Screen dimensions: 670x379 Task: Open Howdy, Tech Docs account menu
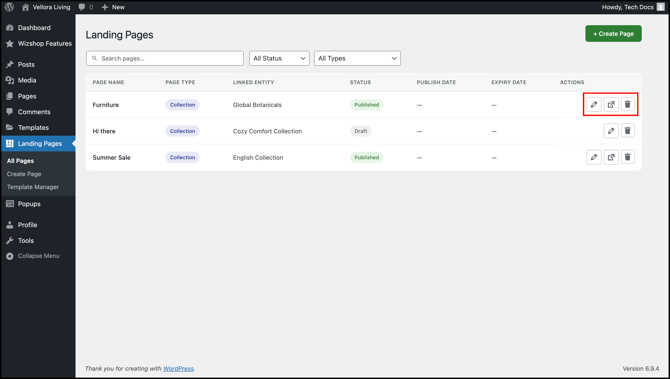click(x=633, y=7)
